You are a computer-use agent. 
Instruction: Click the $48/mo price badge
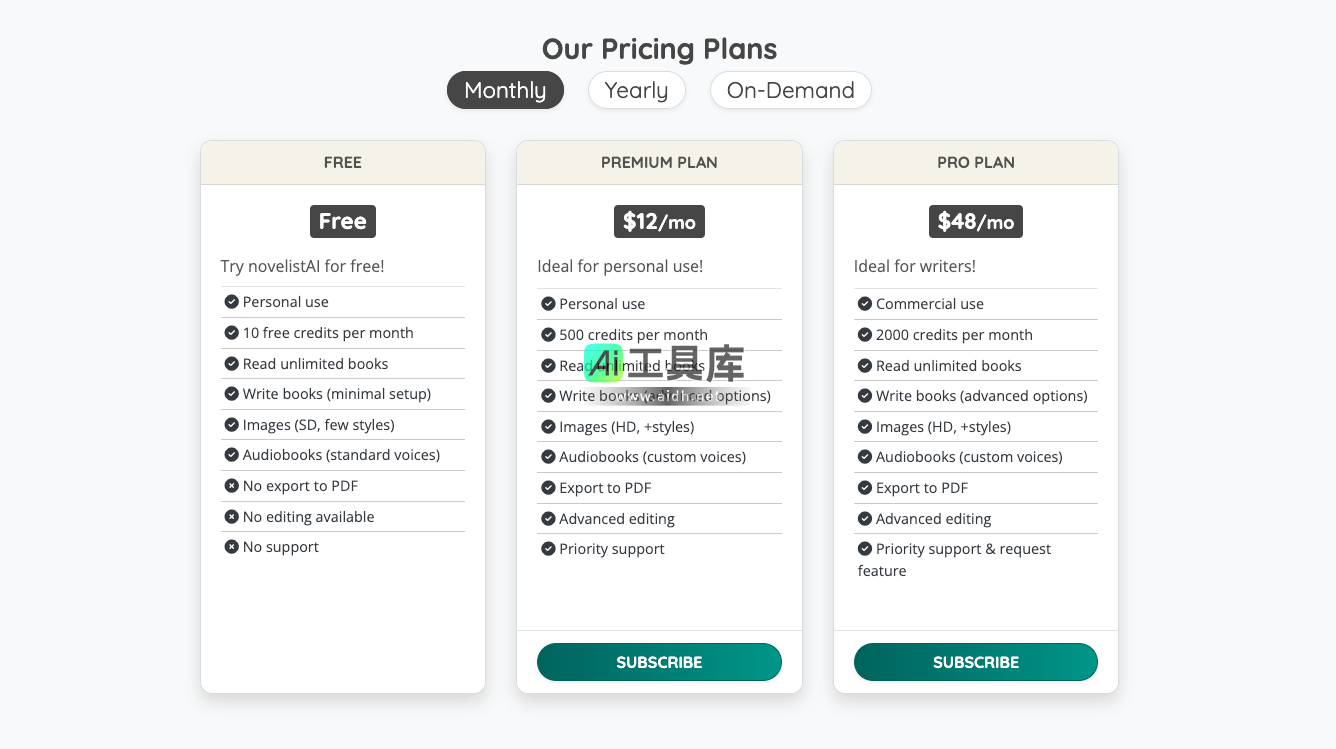[975, 221]
